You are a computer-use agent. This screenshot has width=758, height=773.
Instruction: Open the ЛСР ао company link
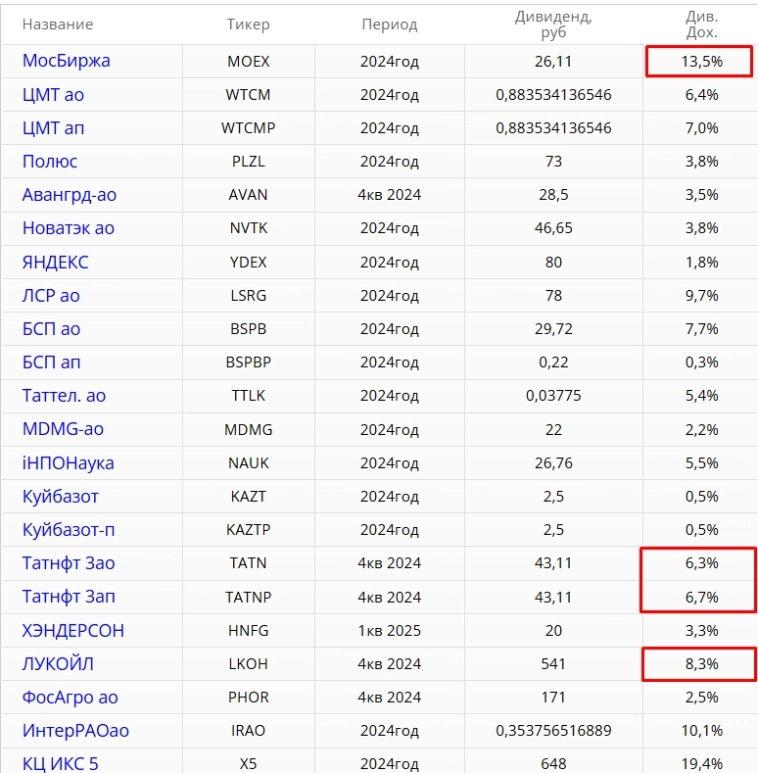[x=51, y=295]
